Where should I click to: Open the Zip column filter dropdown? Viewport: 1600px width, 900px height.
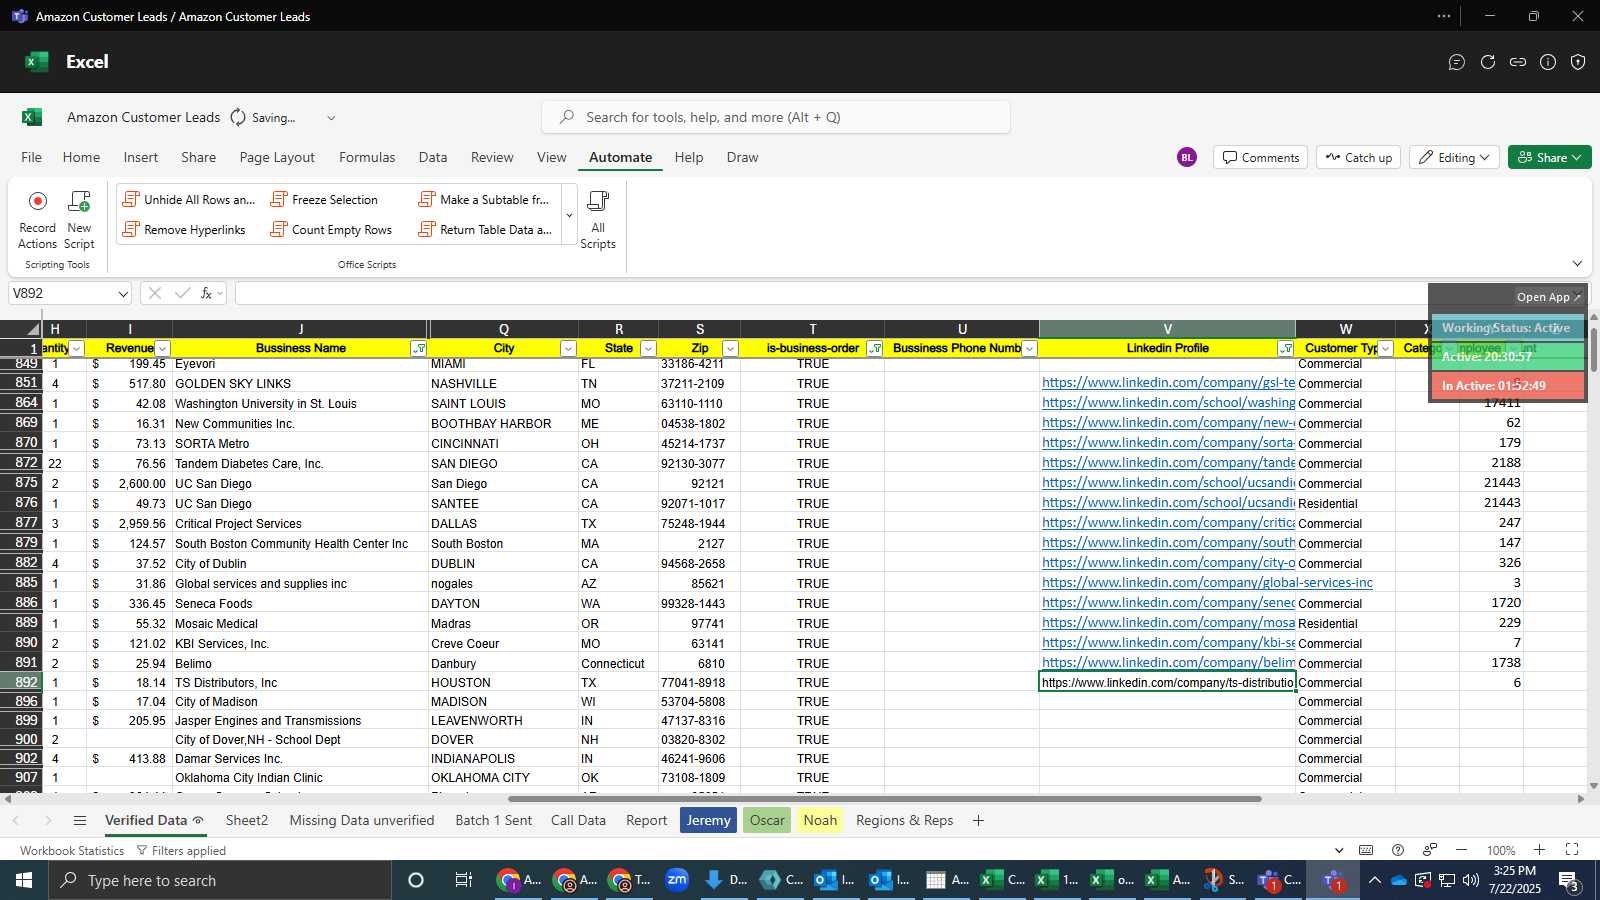pos(730,349)
